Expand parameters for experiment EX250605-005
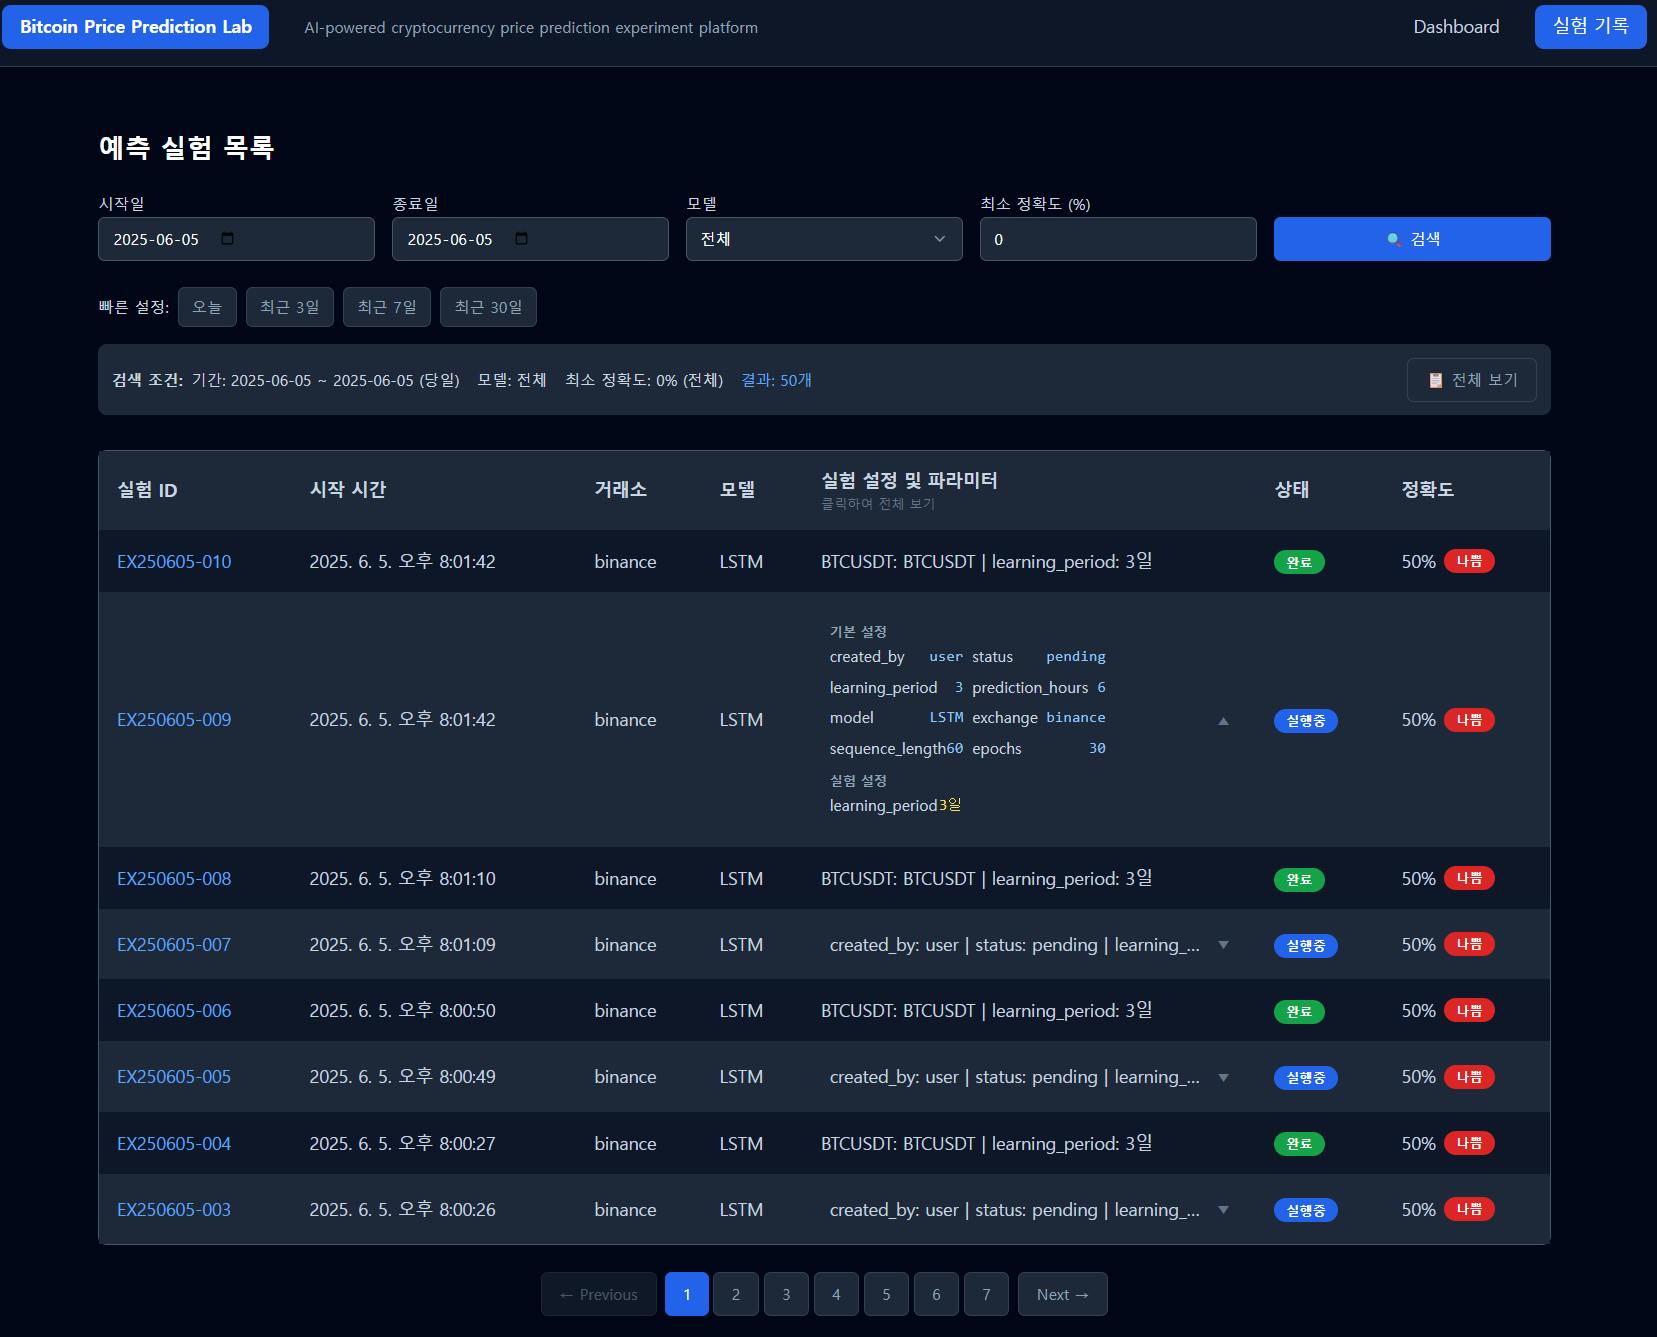 pyautogui.click(x=1223, y=1078)
